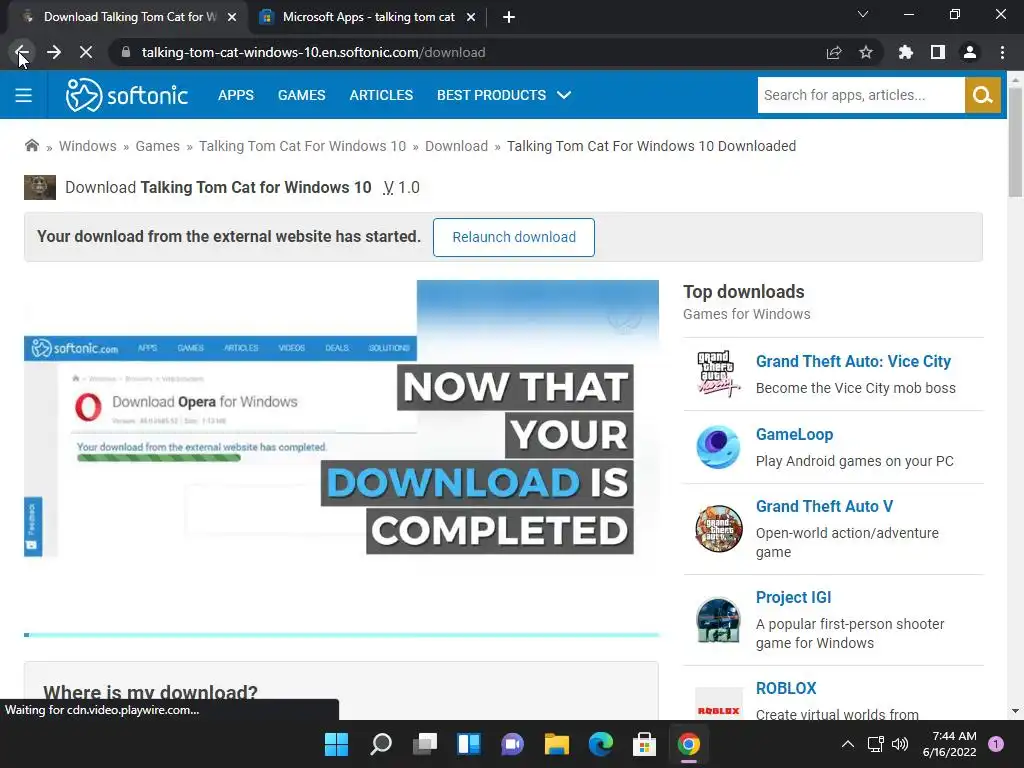The height and width of the screenshot is (768, 1024).
Task: Open Chrome three-dot menu
Action: (x=1002, y=52)
